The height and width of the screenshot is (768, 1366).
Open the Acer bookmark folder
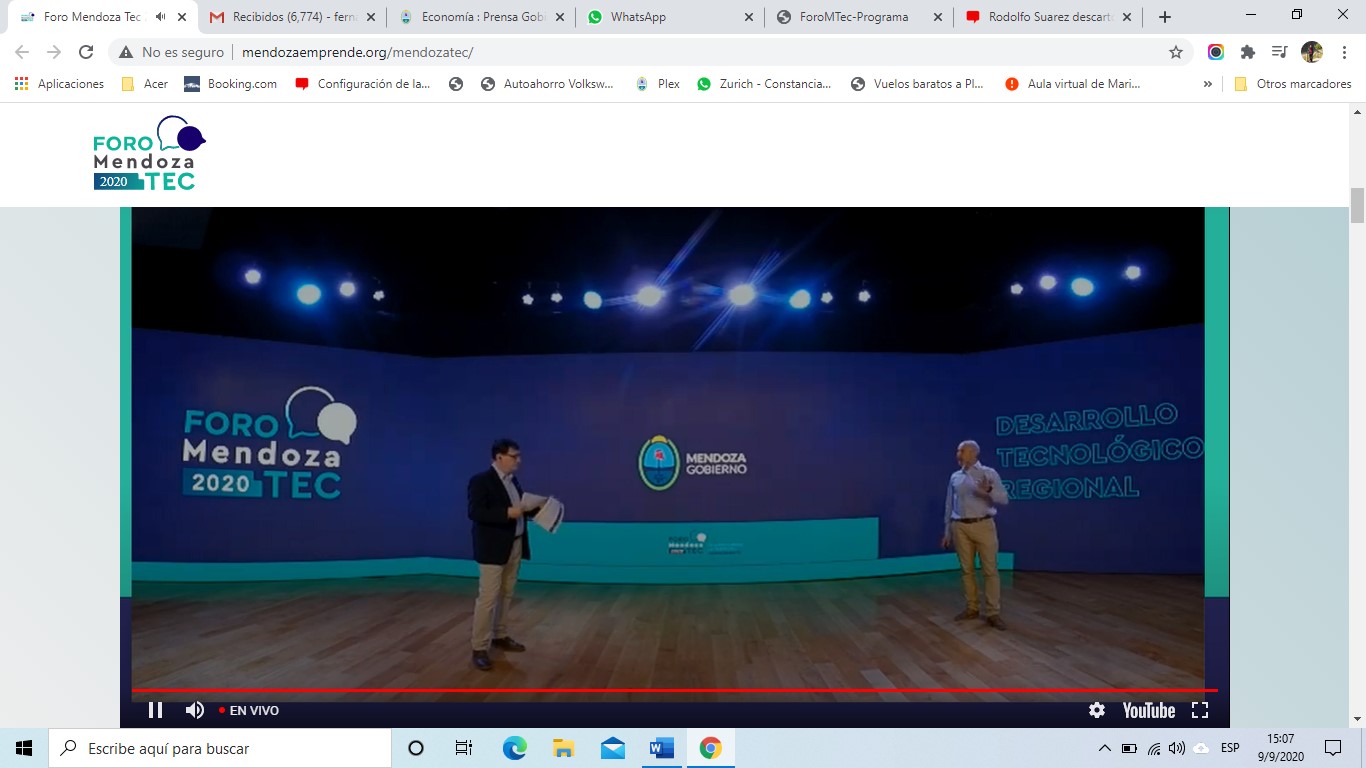pos(145,84)
